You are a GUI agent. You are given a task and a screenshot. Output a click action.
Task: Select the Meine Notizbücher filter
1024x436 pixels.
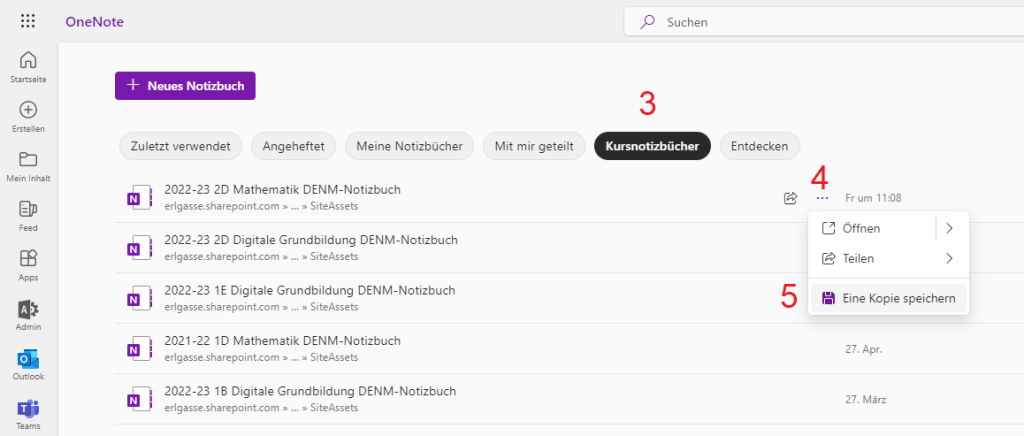409,146
